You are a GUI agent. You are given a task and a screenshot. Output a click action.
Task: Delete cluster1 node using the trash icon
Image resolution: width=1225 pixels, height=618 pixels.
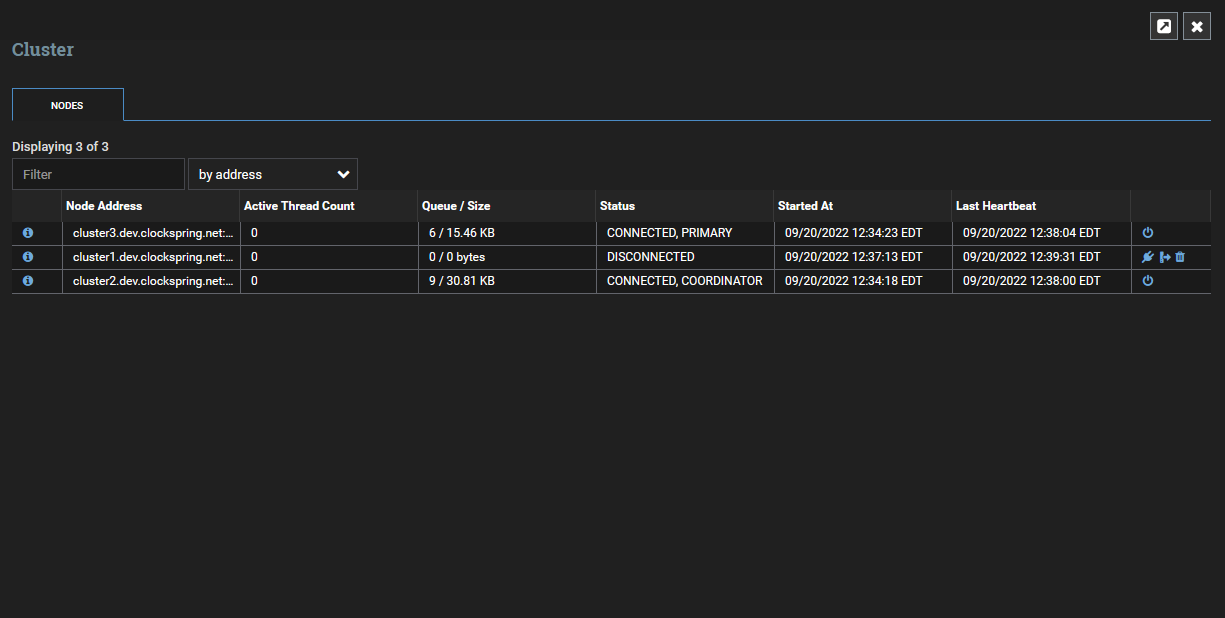1181,257
